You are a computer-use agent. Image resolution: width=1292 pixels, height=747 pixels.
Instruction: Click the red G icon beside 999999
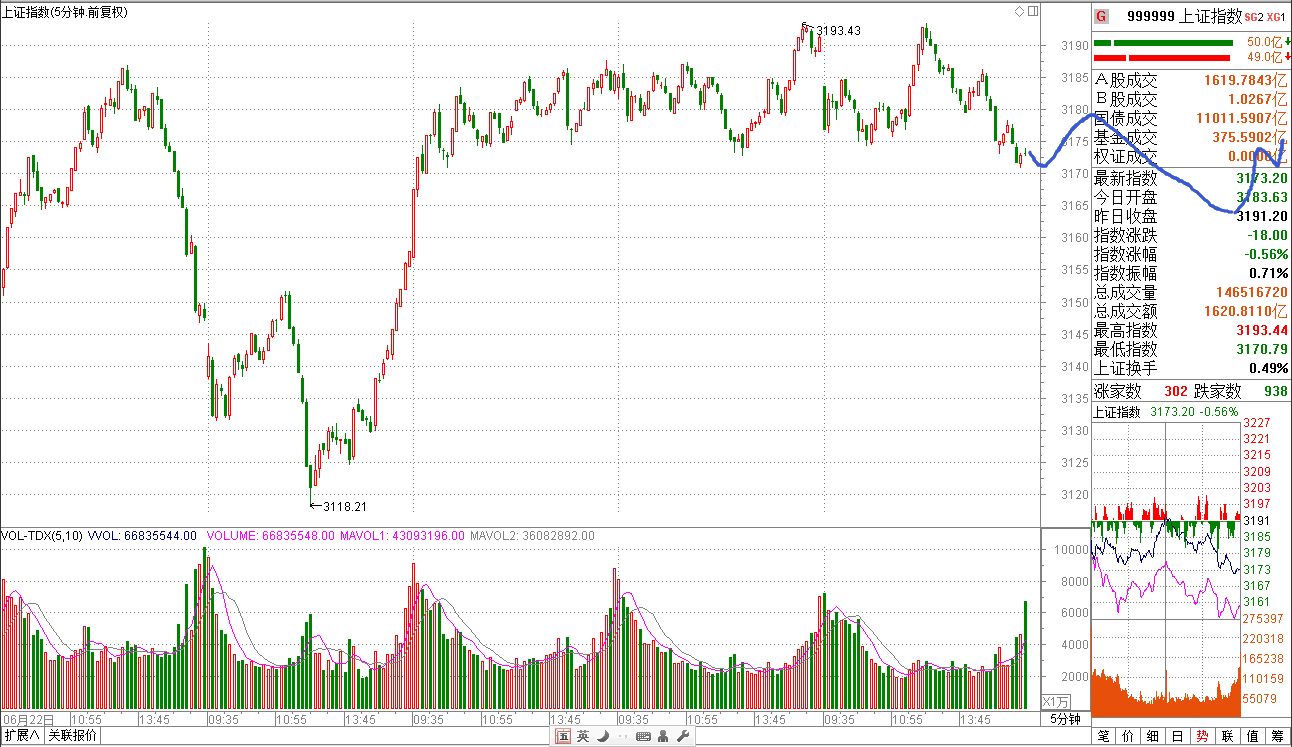[x=1101, y=16]
